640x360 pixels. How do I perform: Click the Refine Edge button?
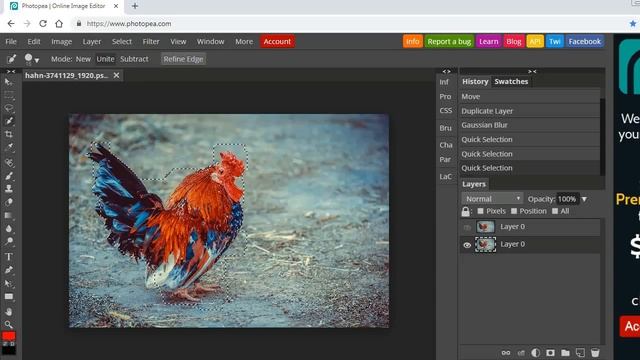[183, 59]
